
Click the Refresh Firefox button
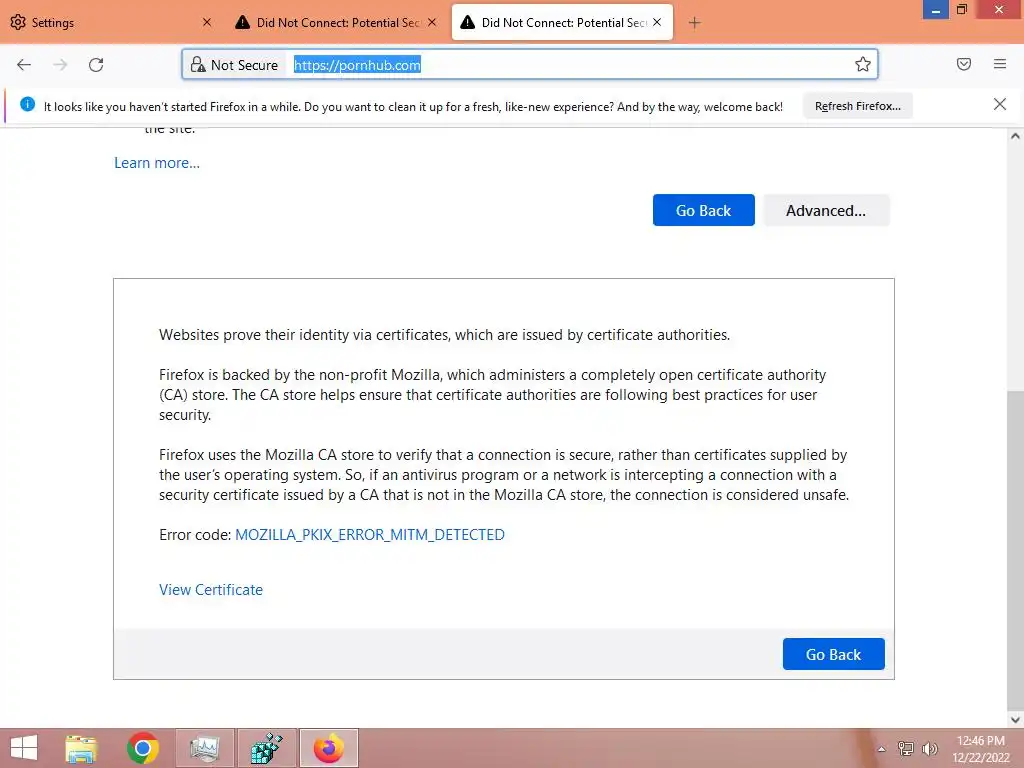point(857,106)
